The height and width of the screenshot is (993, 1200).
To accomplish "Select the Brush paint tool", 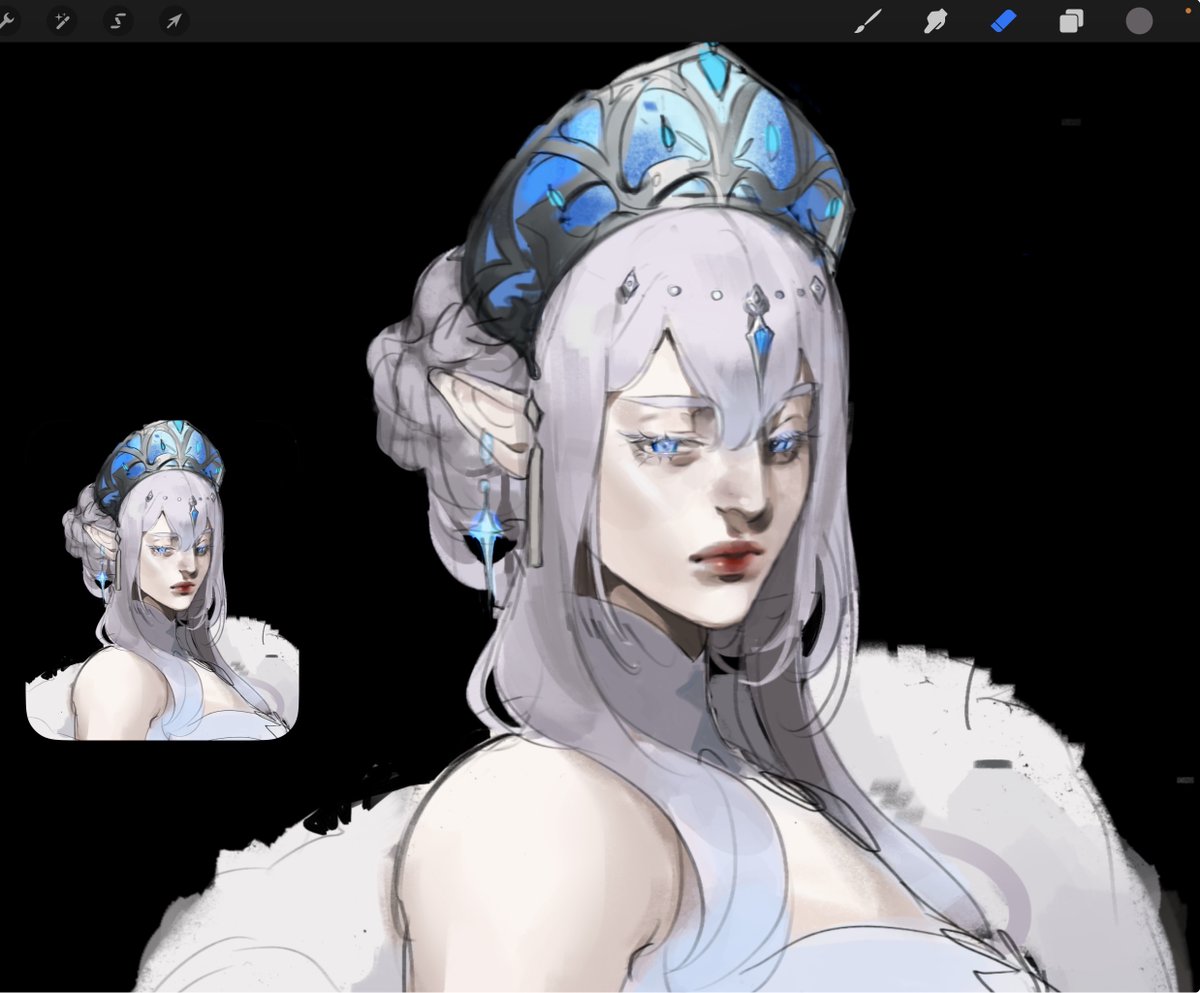I will 868,21.
